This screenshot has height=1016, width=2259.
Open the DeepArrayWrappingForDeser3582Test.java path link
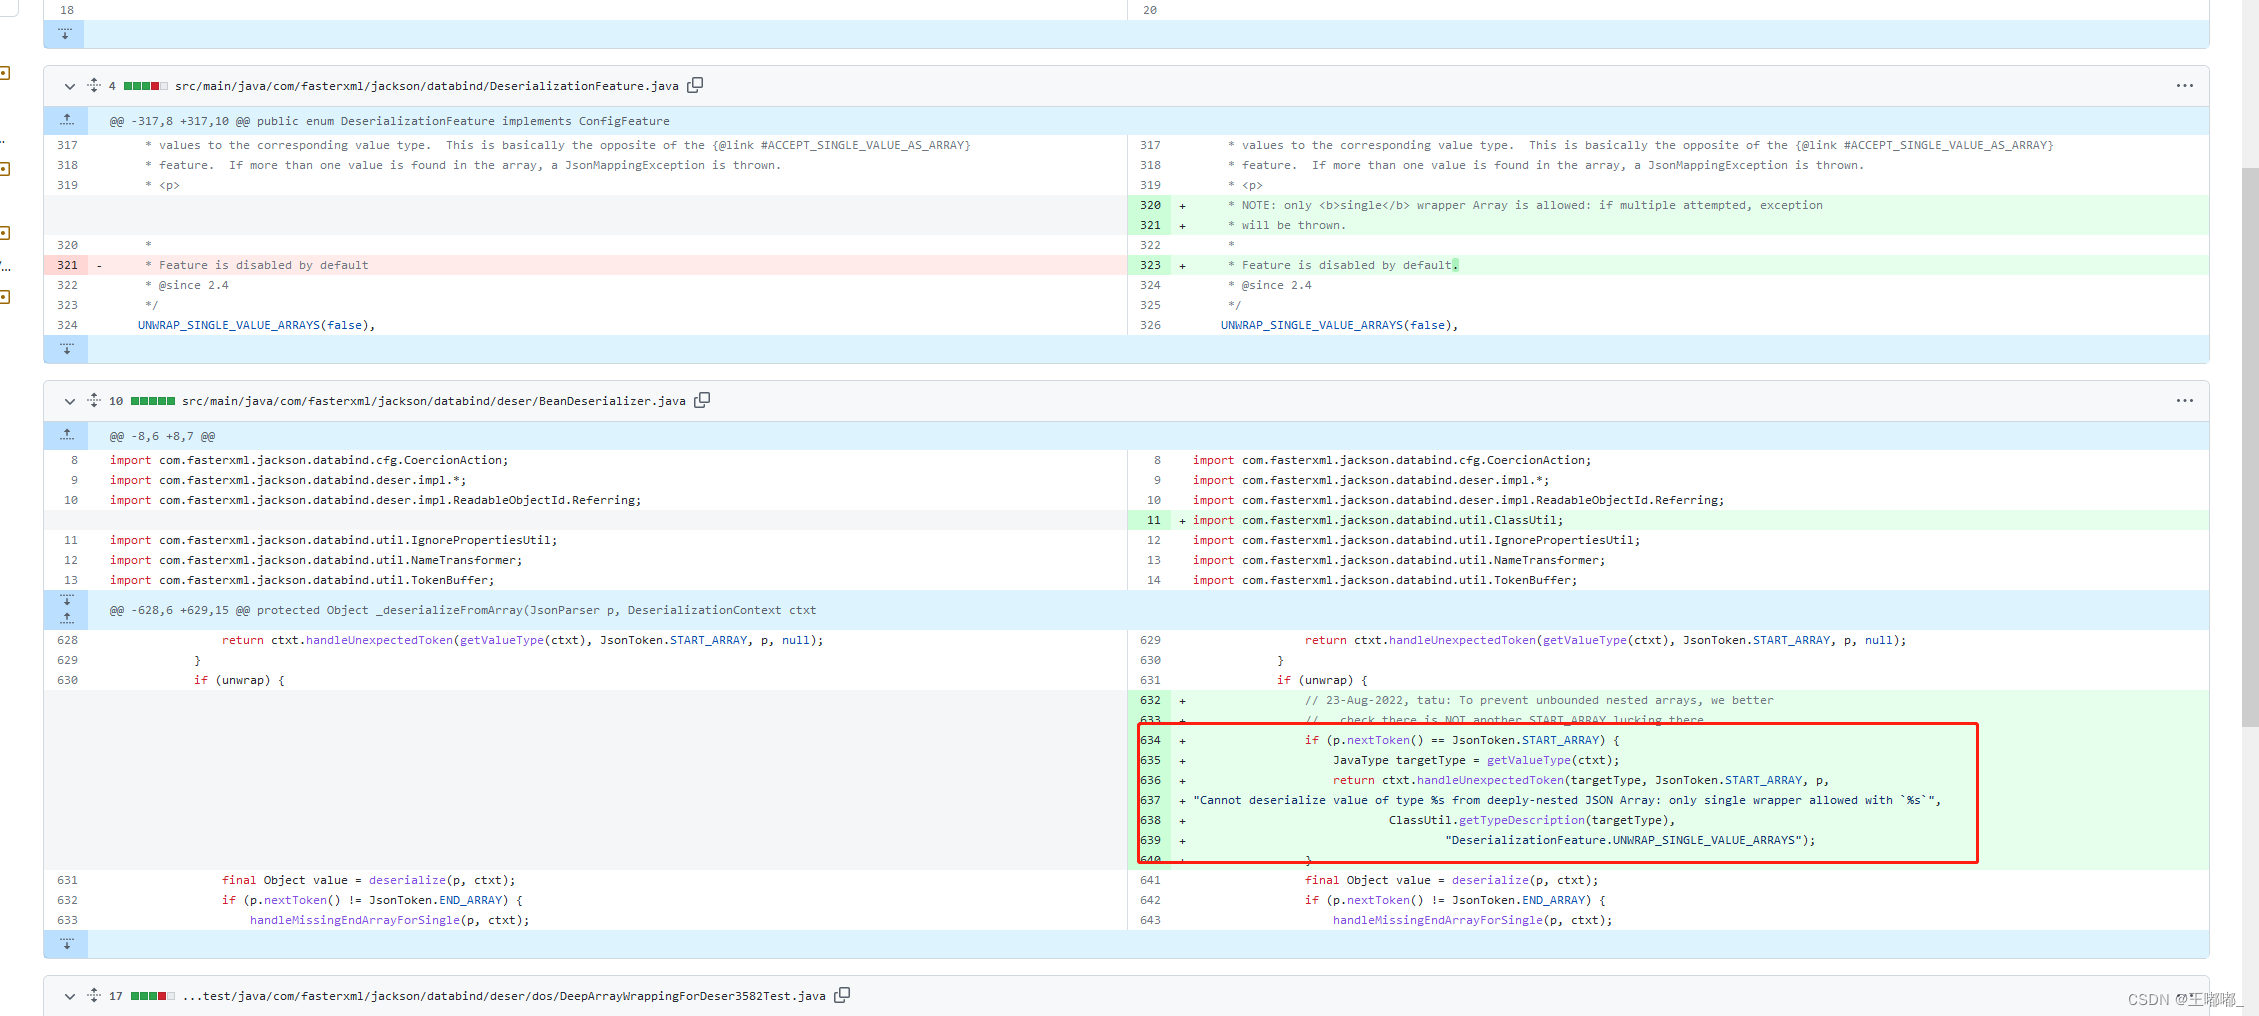click(504, 997)
